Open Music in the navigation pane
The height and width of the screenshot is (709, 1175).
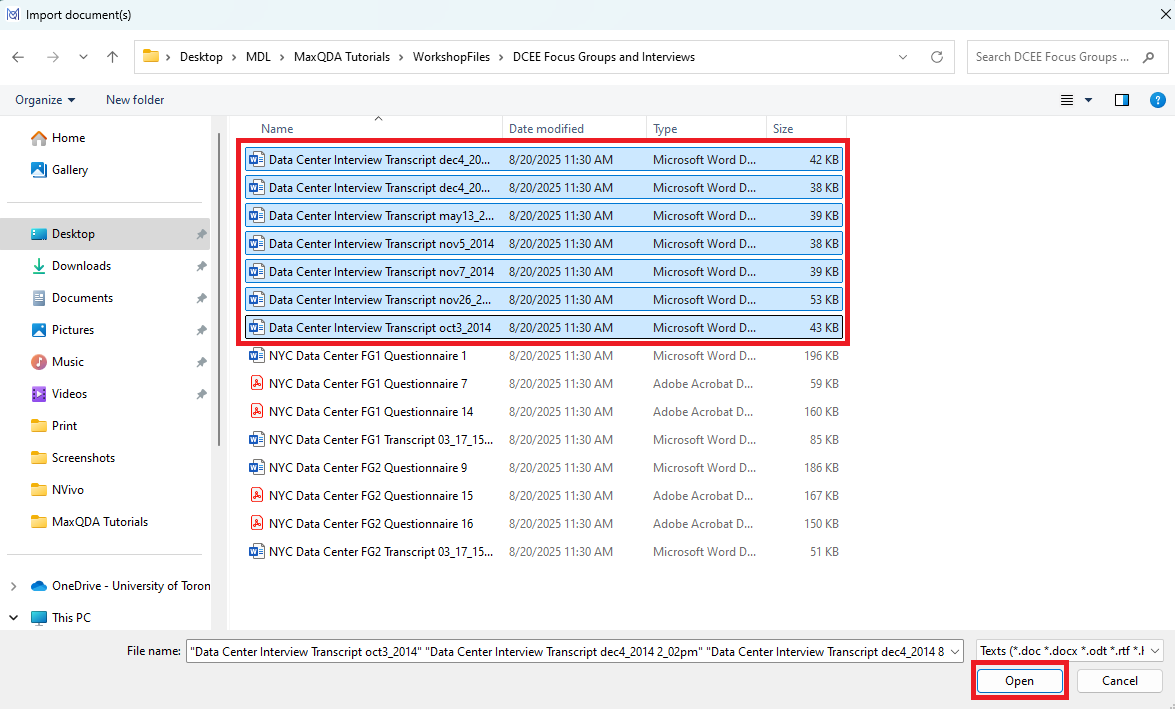point(67,362)
